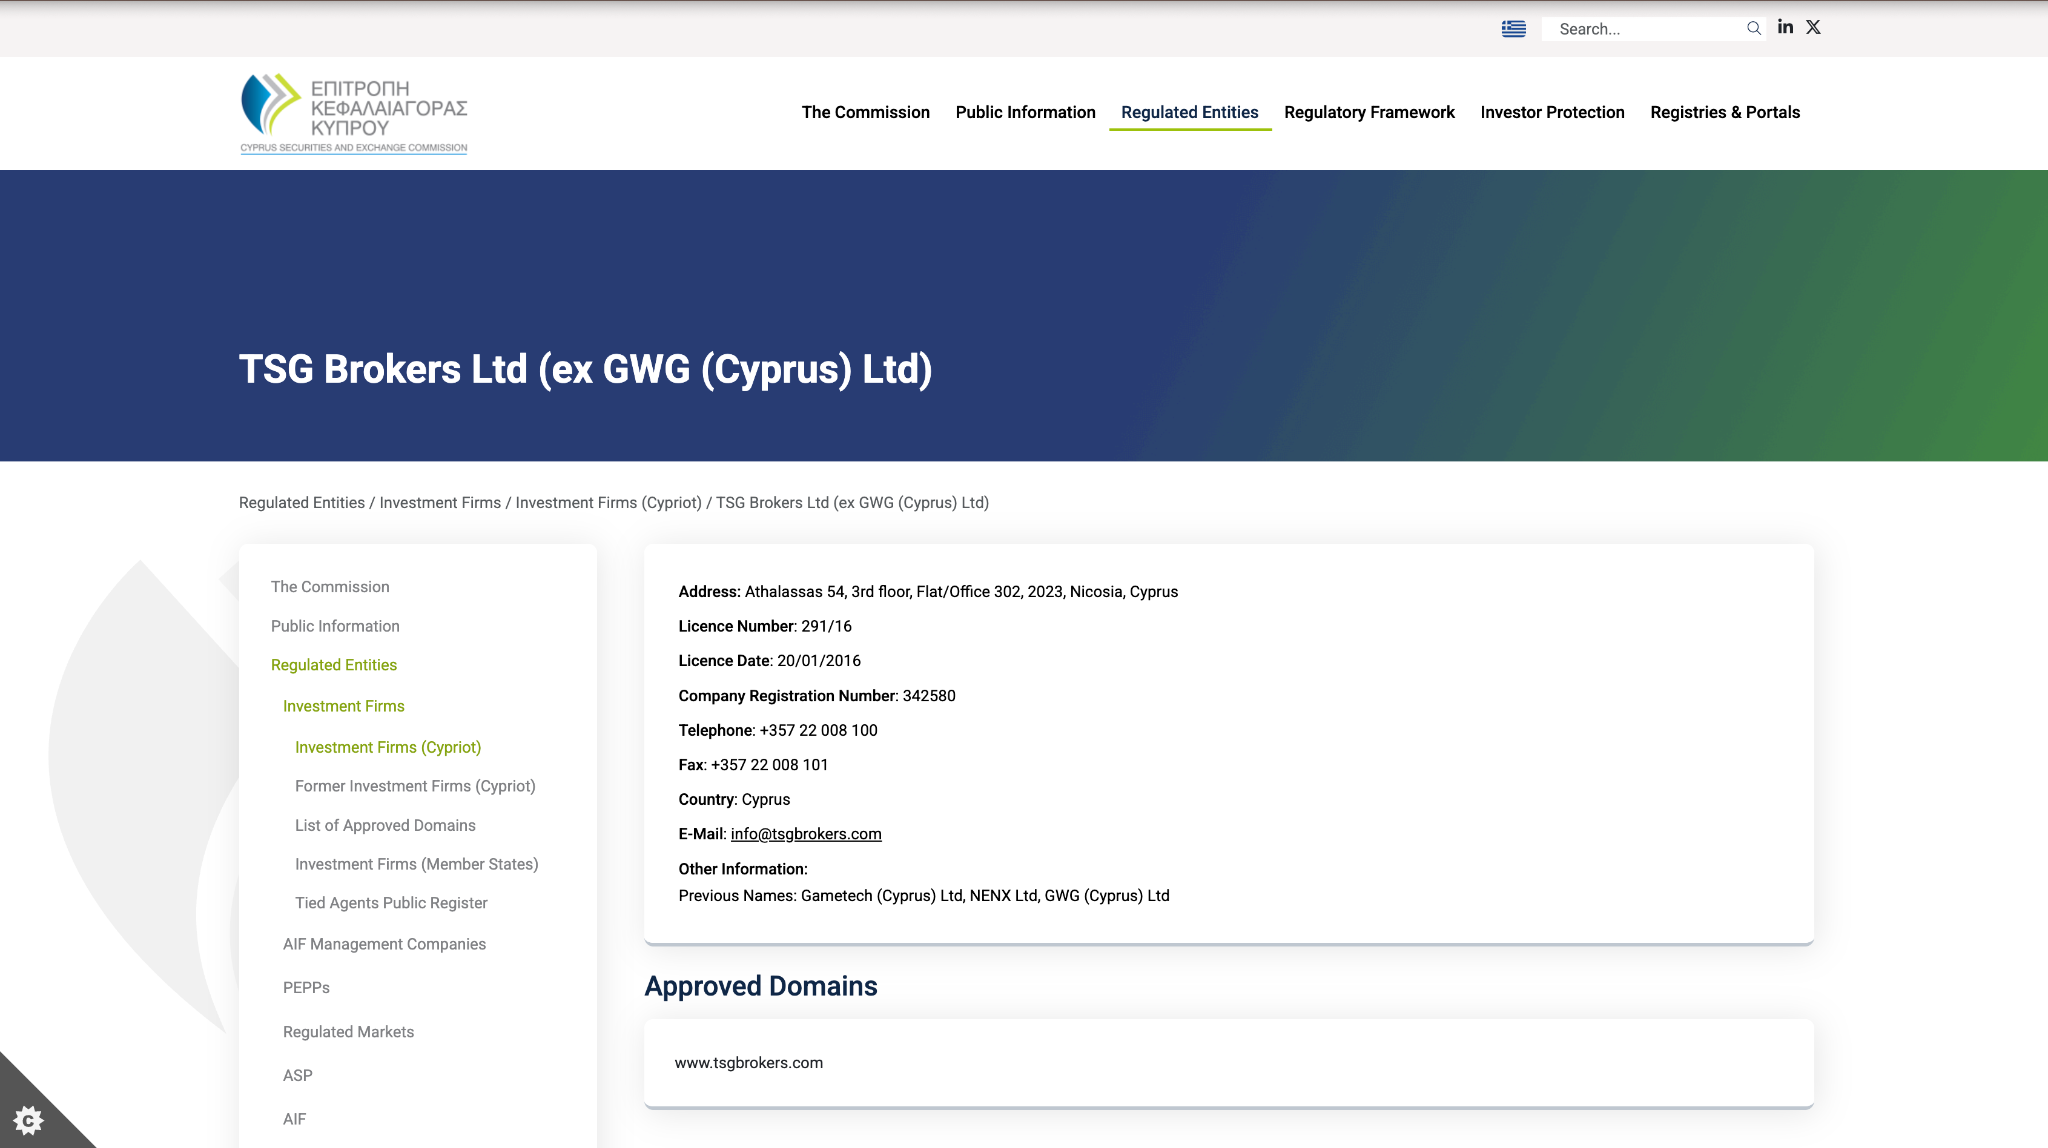
Task: Open Investor Protection top menu
Action: [x=1553, y=112]
